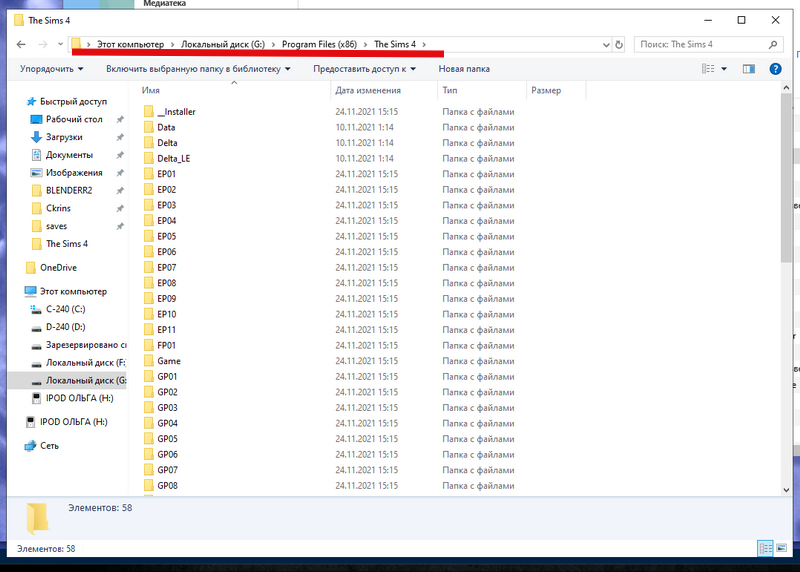Open Help with the question mark icon
The width and height of the screenshot is (800, 572).
775,69
